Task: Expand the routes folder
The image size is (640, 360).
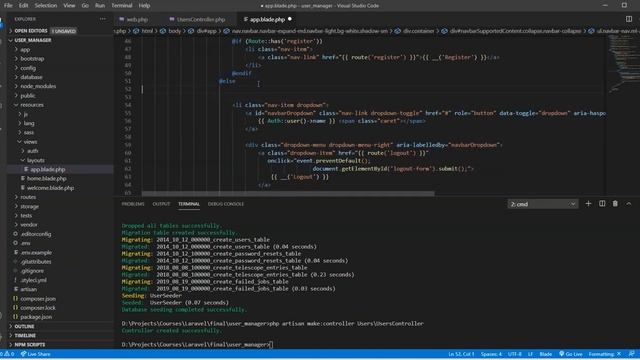Action: 28,197
